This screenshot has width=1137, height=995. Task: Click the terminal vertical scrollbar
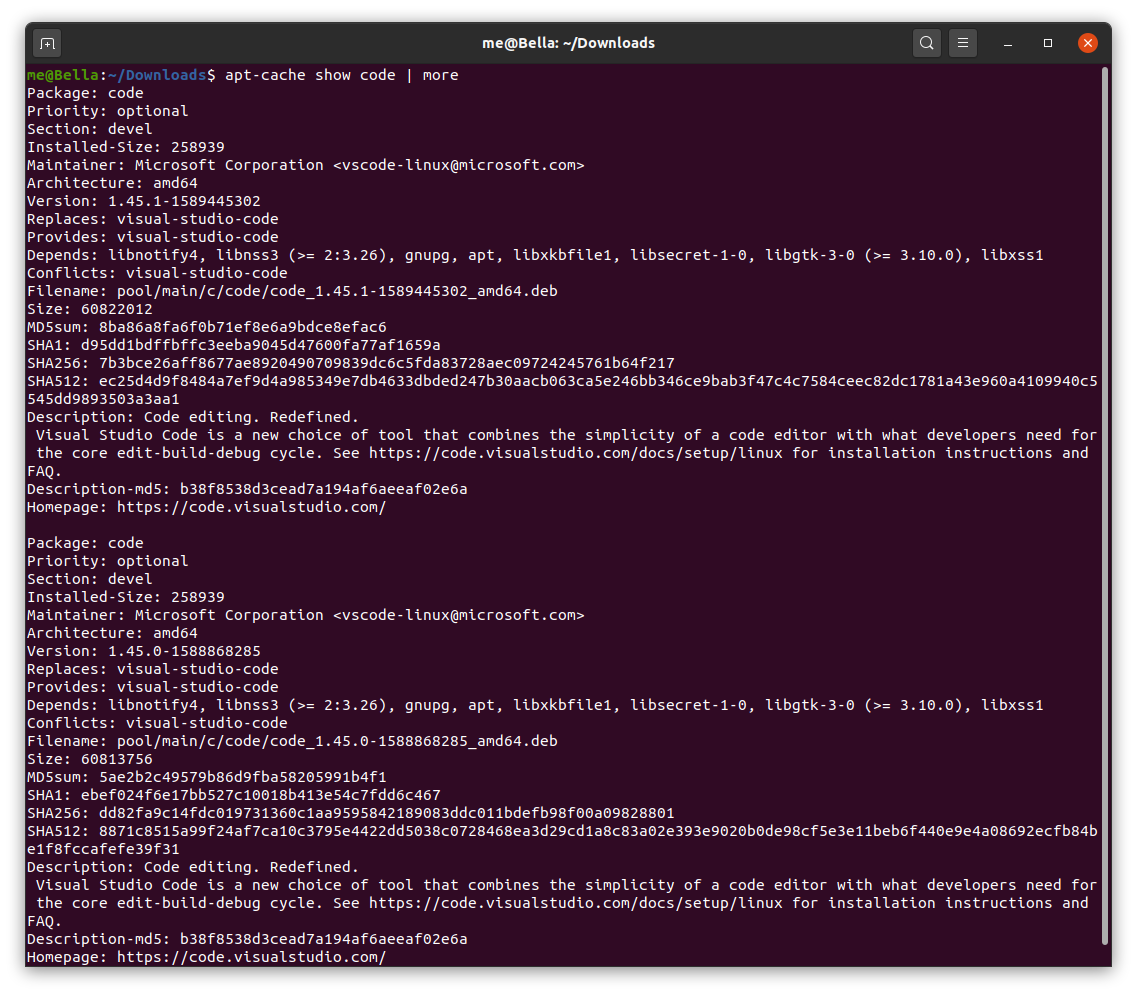point(1105,505)
